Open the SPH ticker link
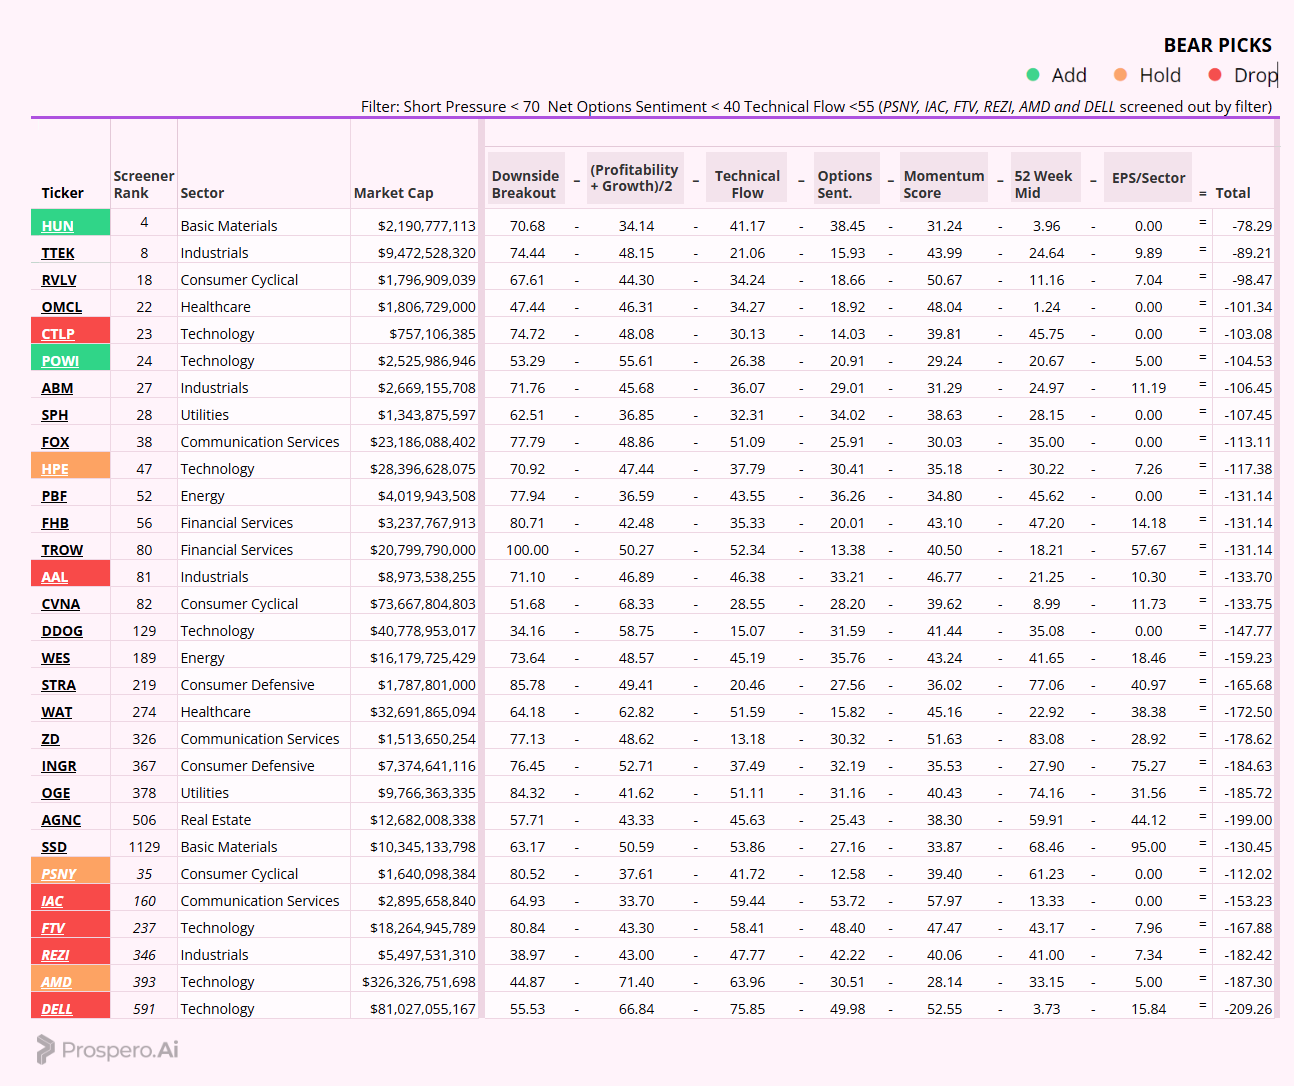The height and width of the screenshot is (1089, 1294). (x=55, y=415)
